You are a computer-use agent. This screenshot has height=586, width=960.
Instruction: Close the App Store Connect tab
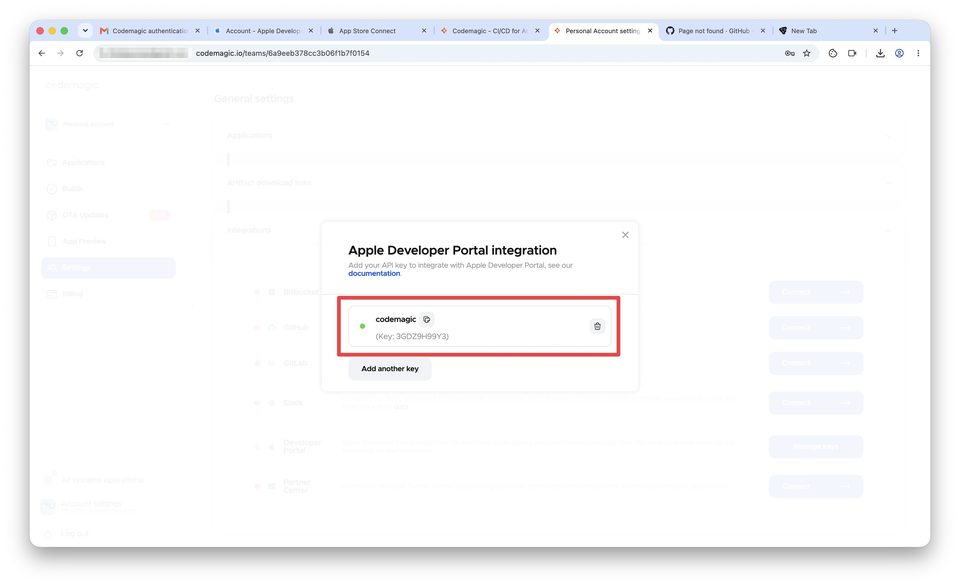click(424, 31)
